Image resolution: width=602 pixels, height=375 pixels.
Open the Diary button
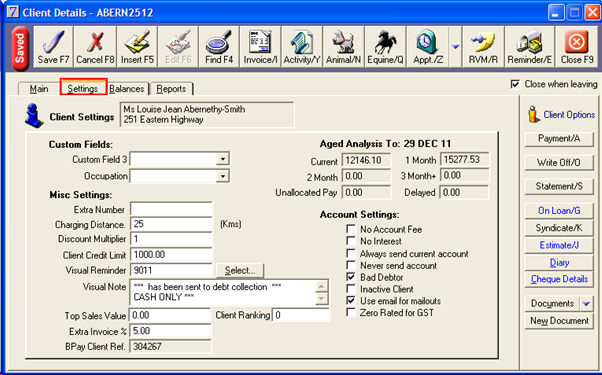(559, 263)
